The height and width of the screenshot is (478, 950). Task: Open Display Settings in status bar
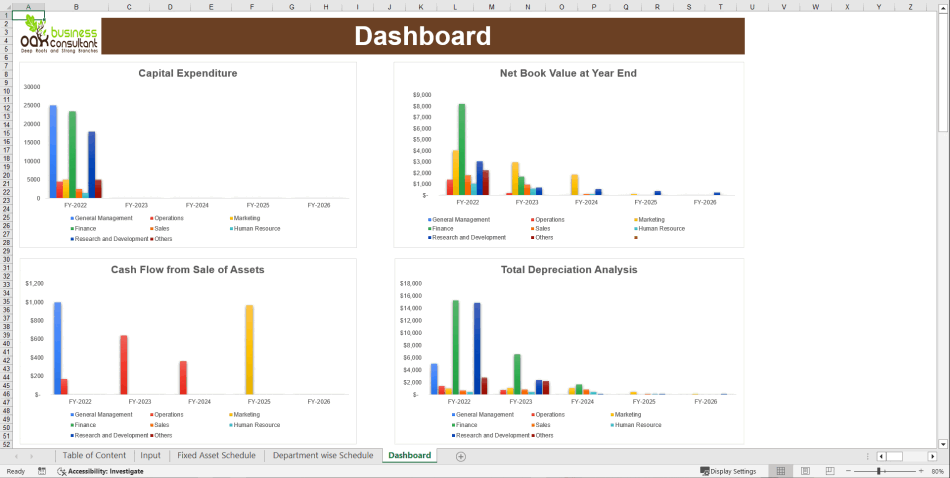(728, 471)
